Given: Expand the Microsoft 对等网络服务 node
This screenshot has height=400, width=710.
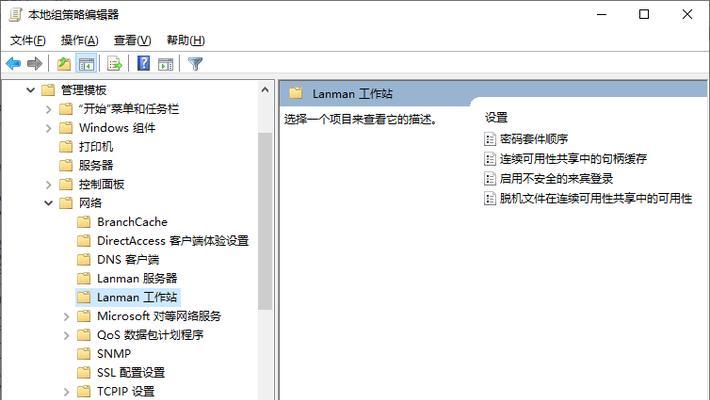Looking at the screenshot, I should click(x=67, y=316).
